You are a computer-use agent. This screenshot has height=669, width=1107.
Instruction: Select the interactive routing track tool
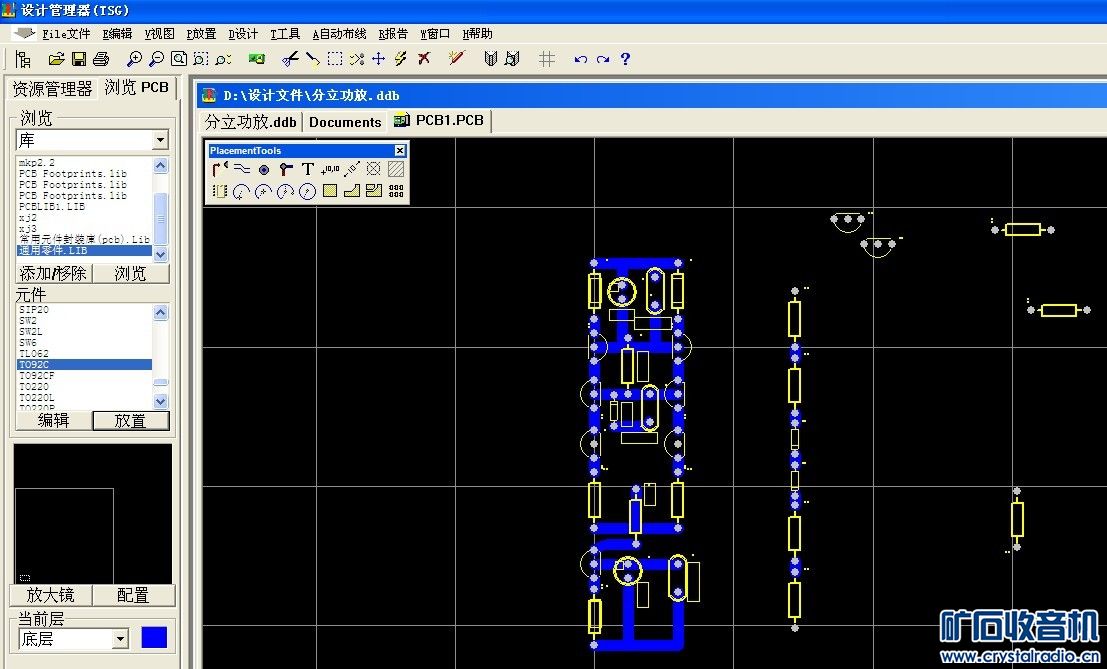(220, 169)
